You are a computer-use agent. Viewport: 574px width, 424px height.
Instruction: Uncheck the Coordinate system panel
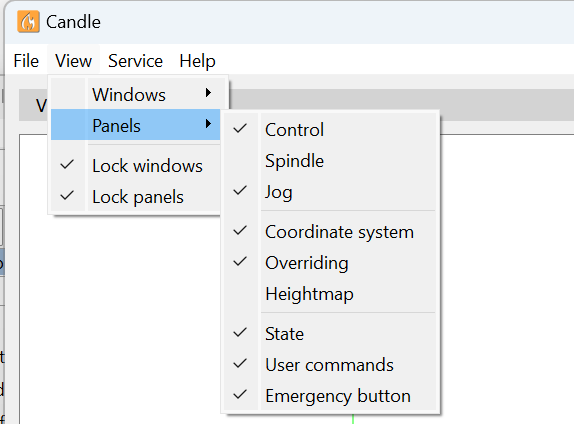click(330, 231)
